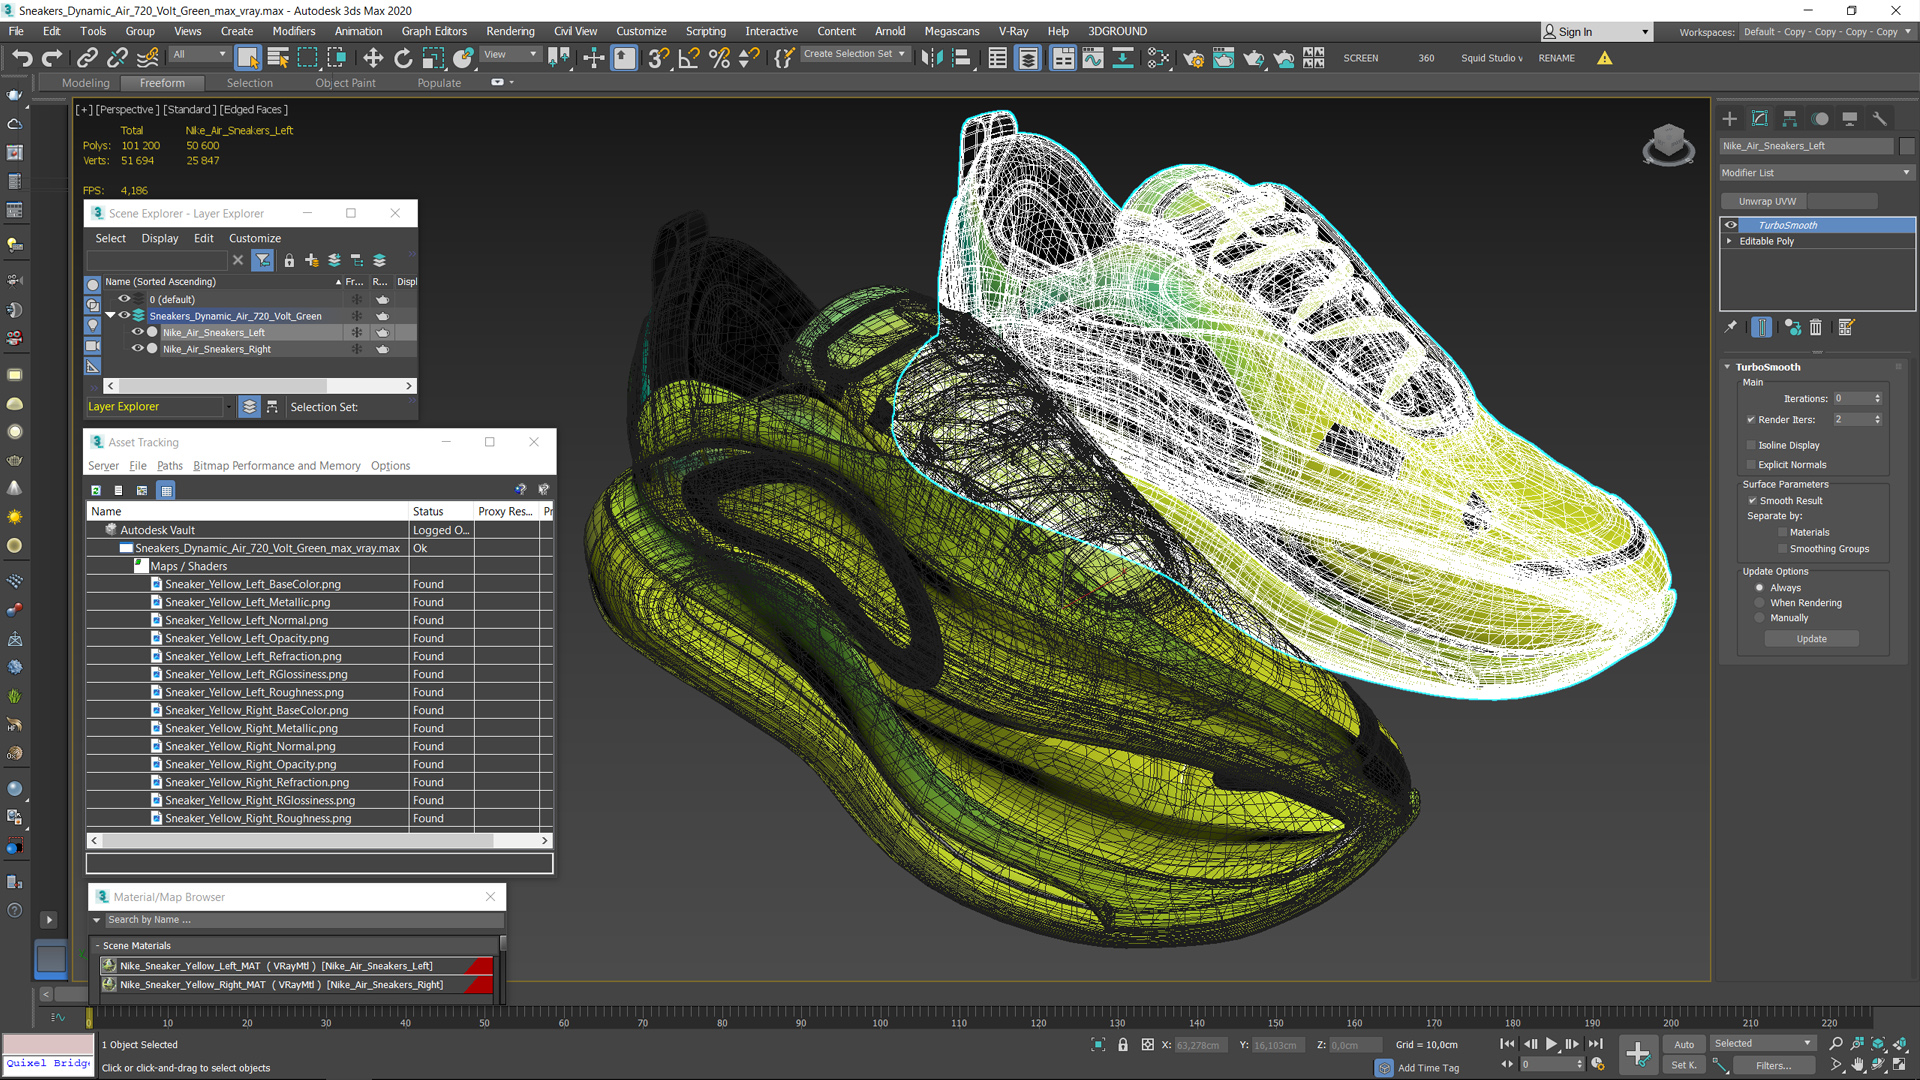Open the key Filters... button
The image size is (1920, 1080).
pyautogui.click(x=1773, y=1066)
